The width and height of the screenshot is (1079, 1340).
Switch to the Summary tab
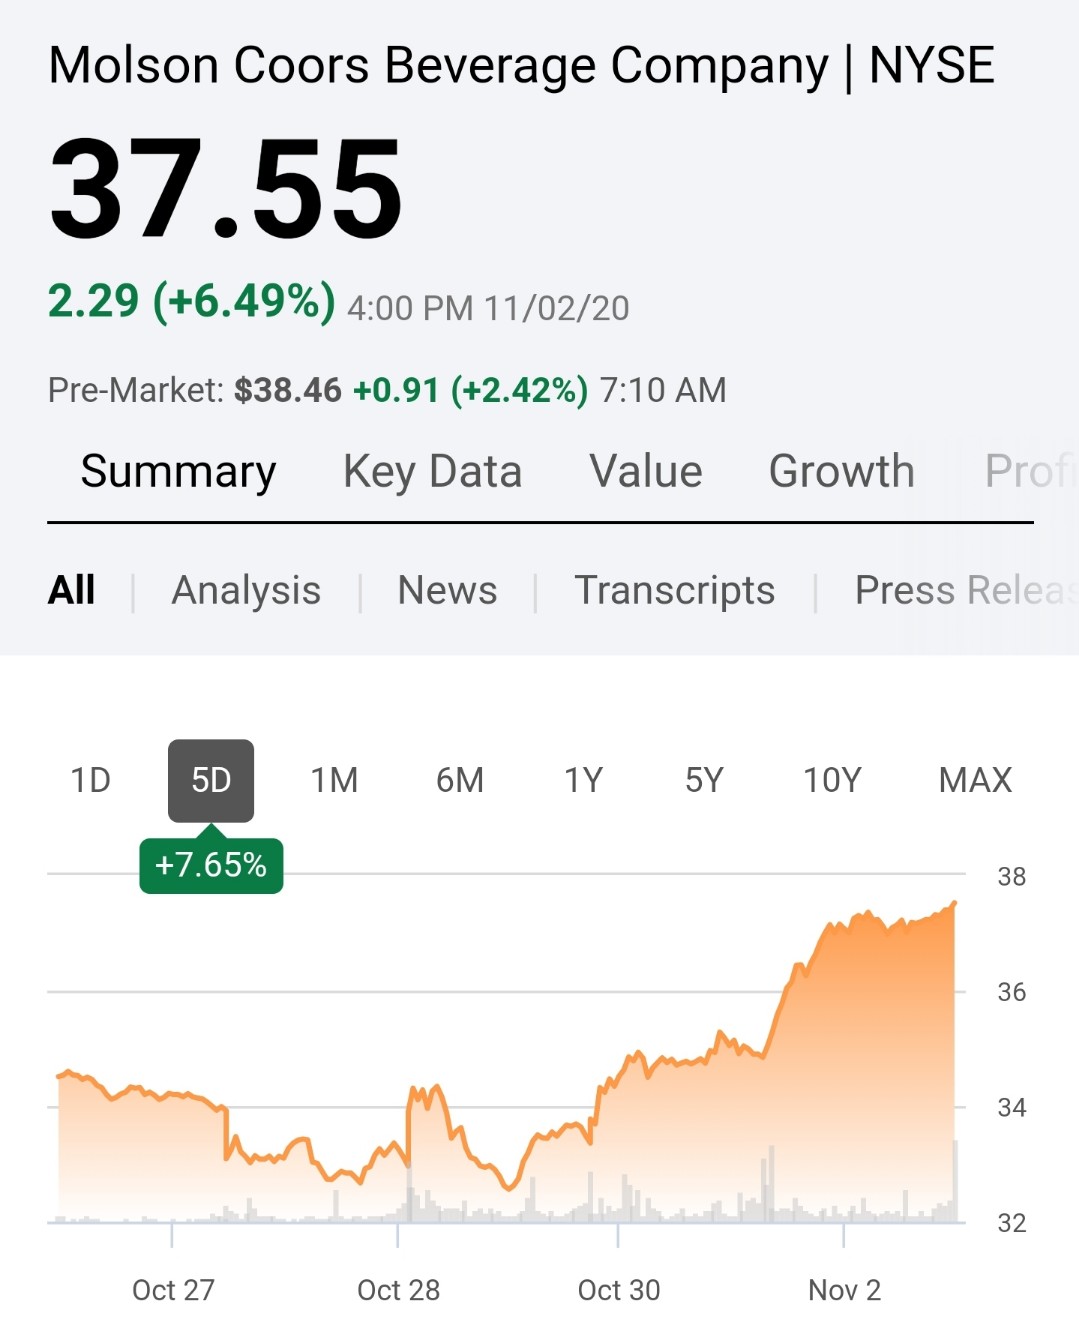point(178,472)
